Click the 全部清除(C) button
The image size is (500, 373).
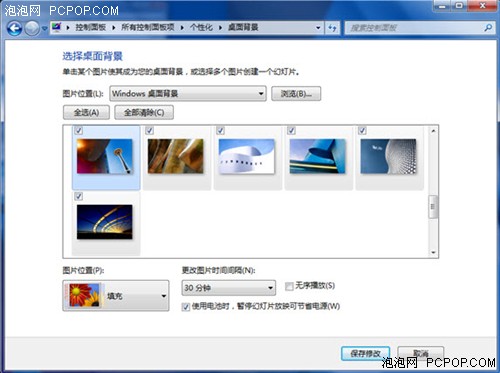(144, 112)
